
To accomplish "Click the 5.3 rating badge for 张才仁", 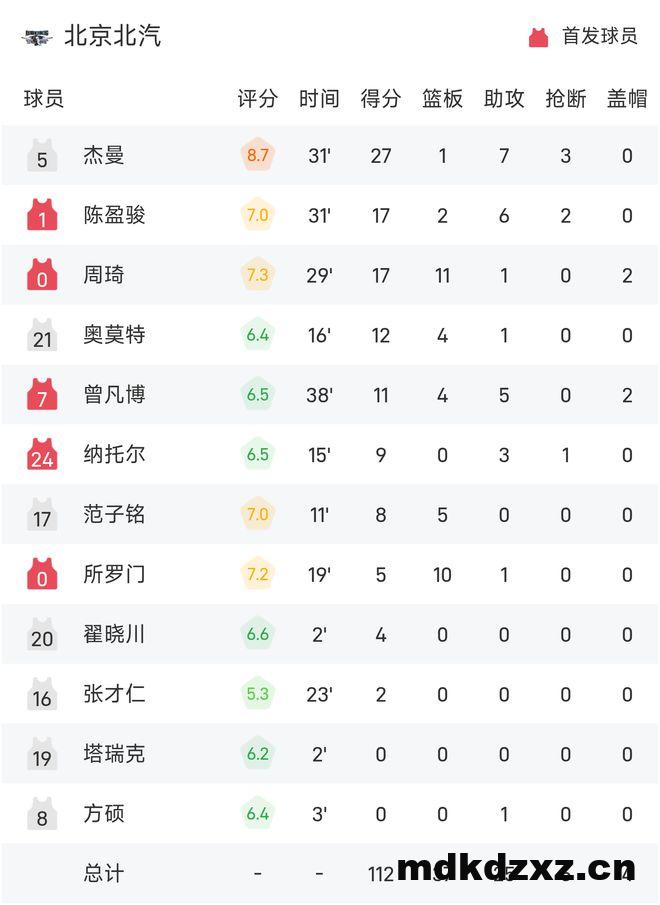I will coord(257,694).
